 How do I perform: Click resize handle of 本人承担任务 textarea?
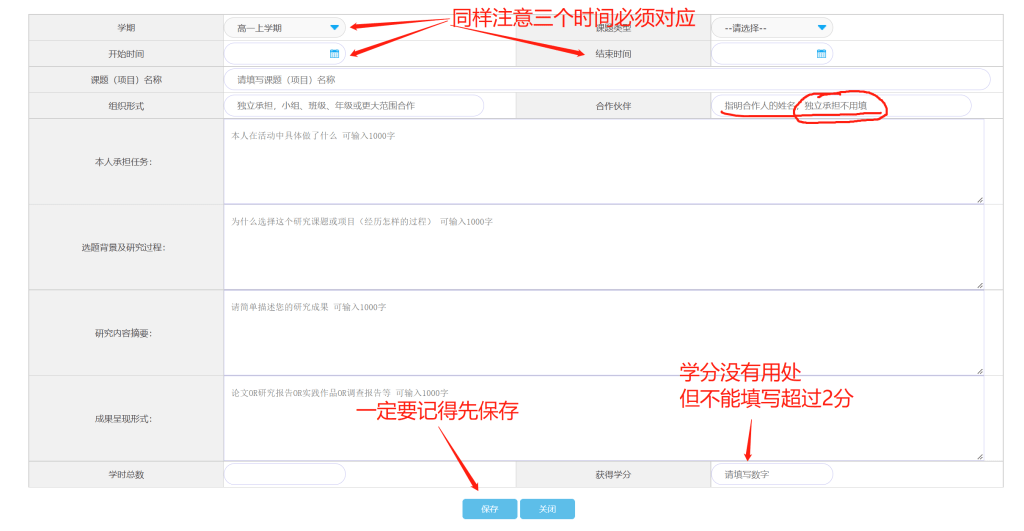click(x=979, y=199)
